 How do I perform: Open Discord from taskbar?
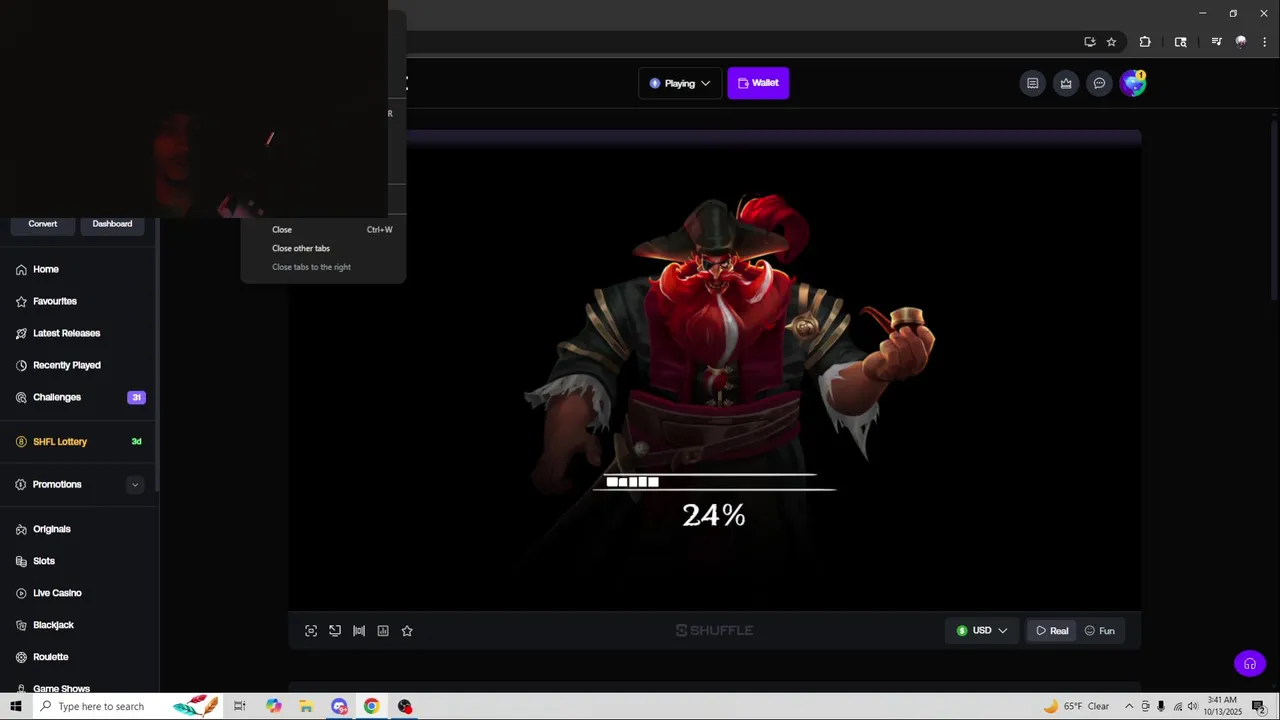(x=339, y=706)
